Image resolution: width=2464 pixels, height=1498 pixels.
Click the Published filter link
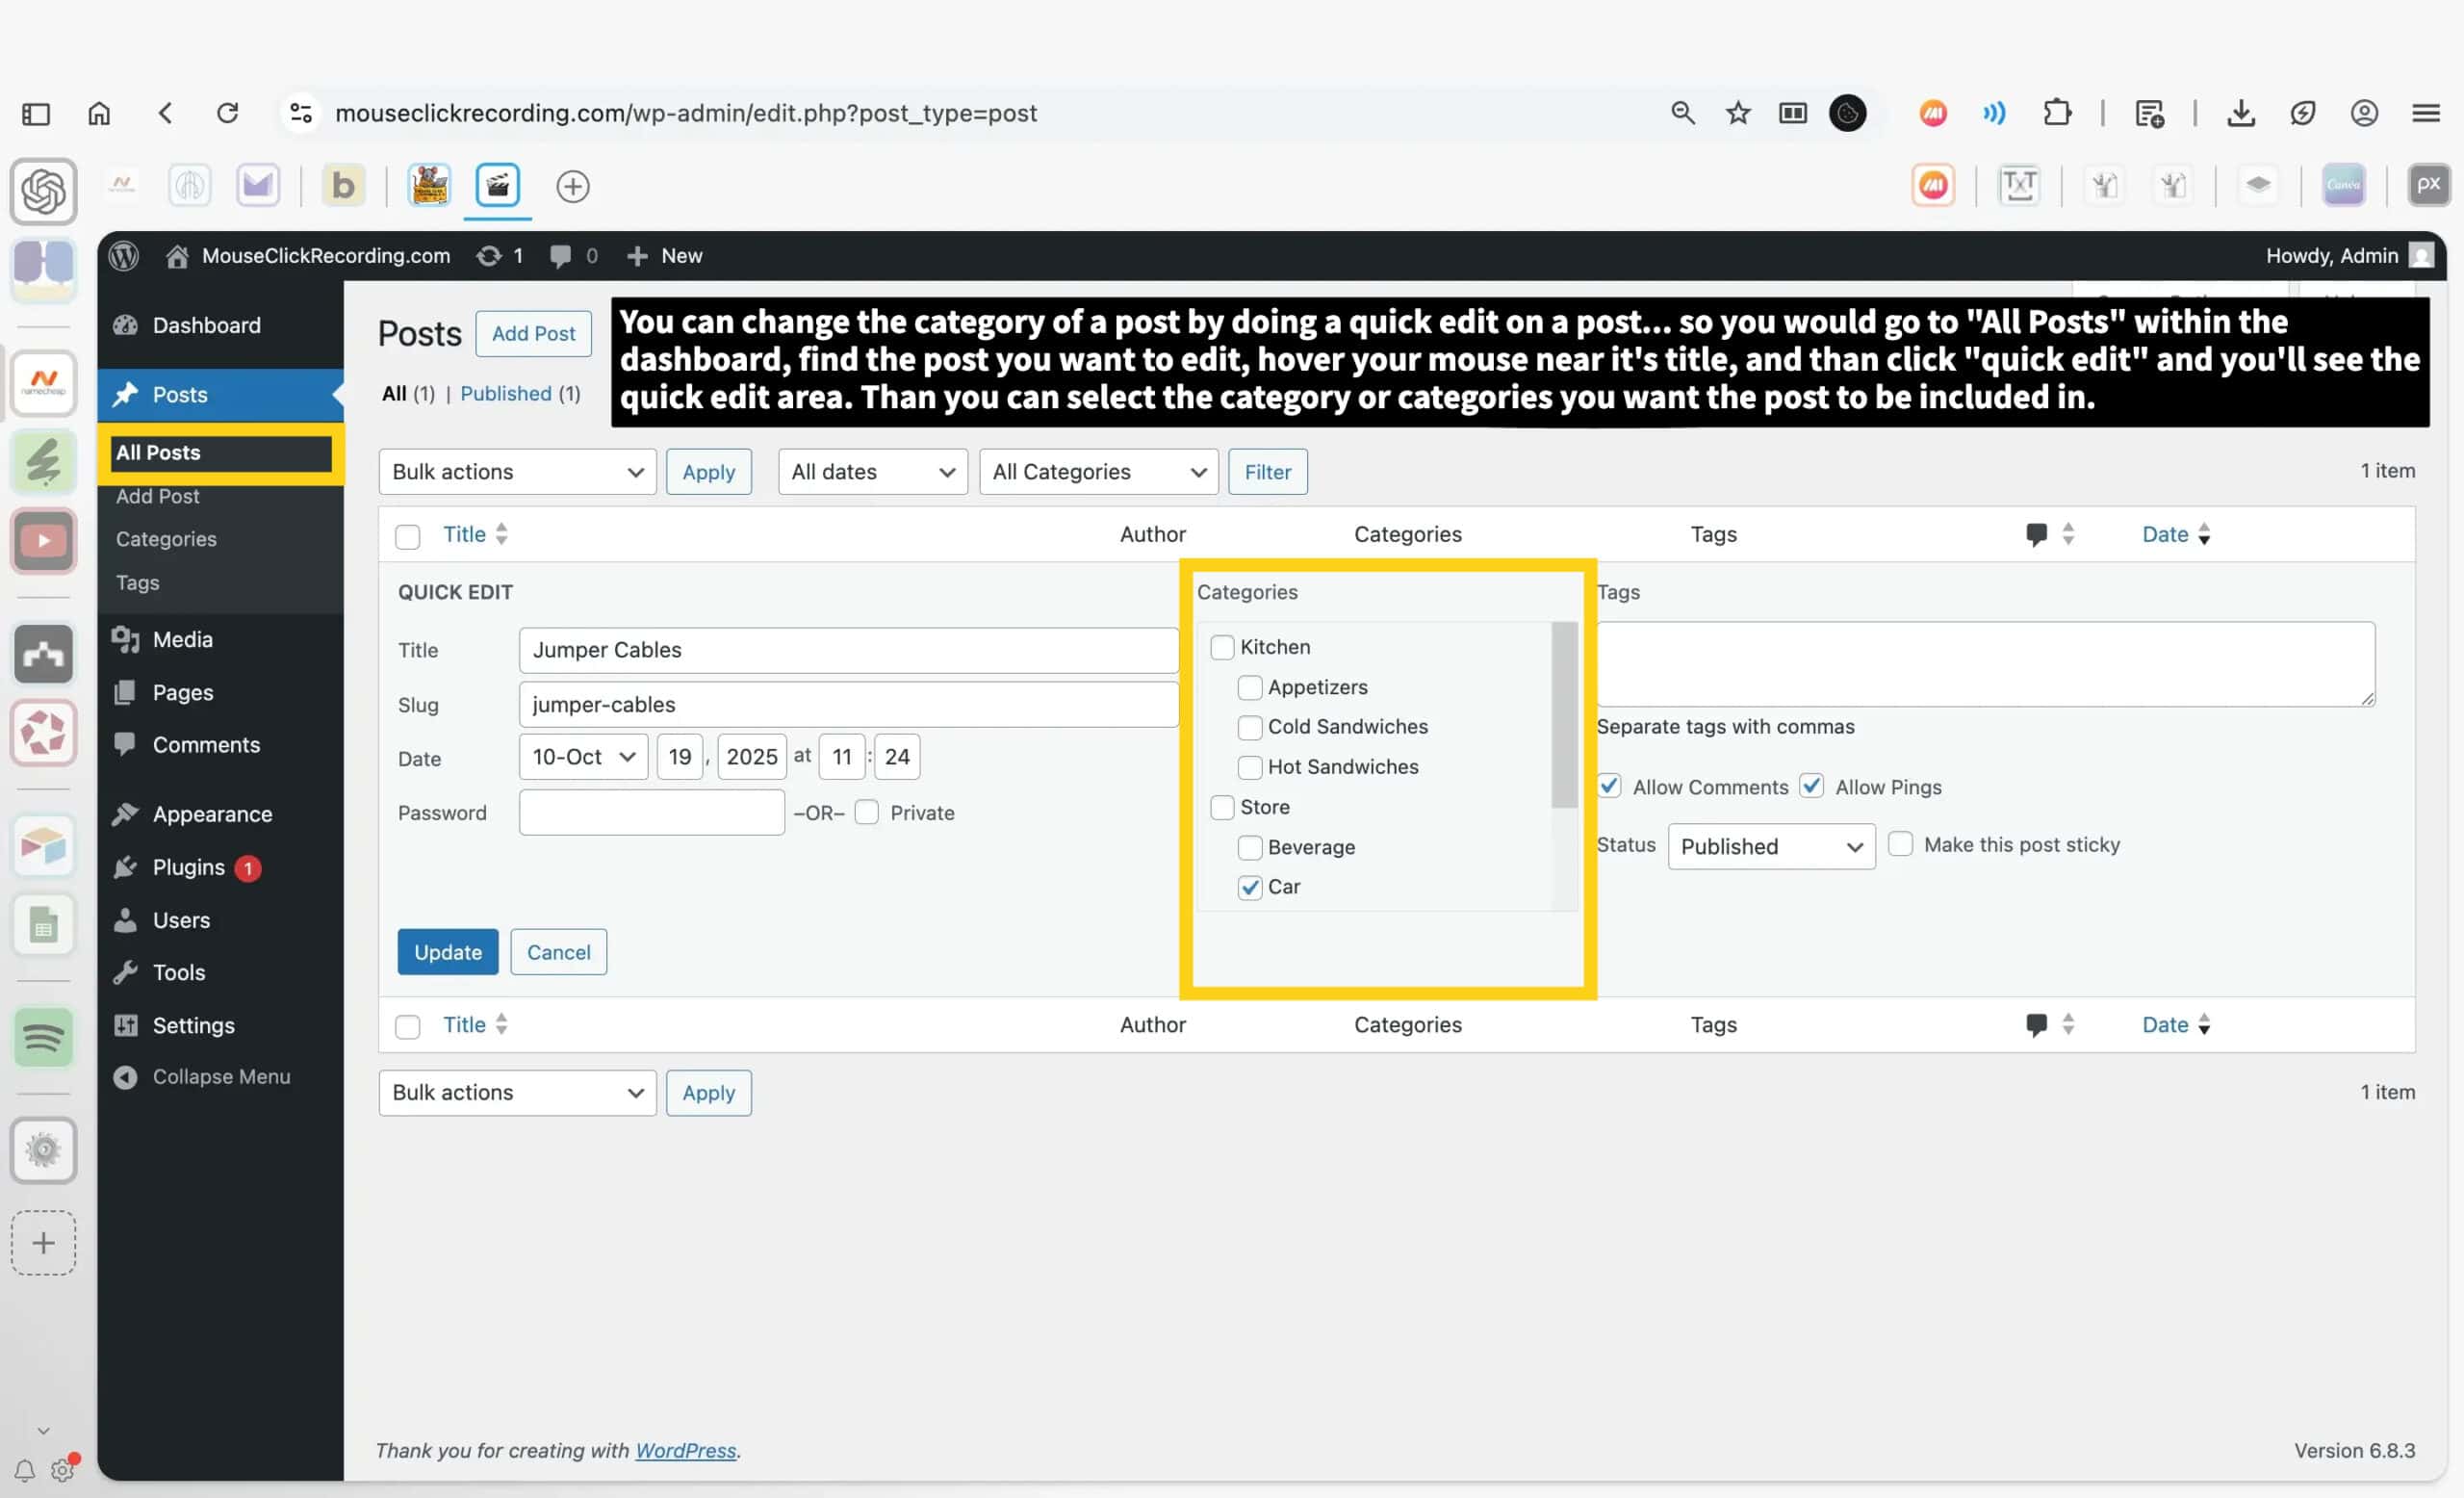tap(505, 393)
